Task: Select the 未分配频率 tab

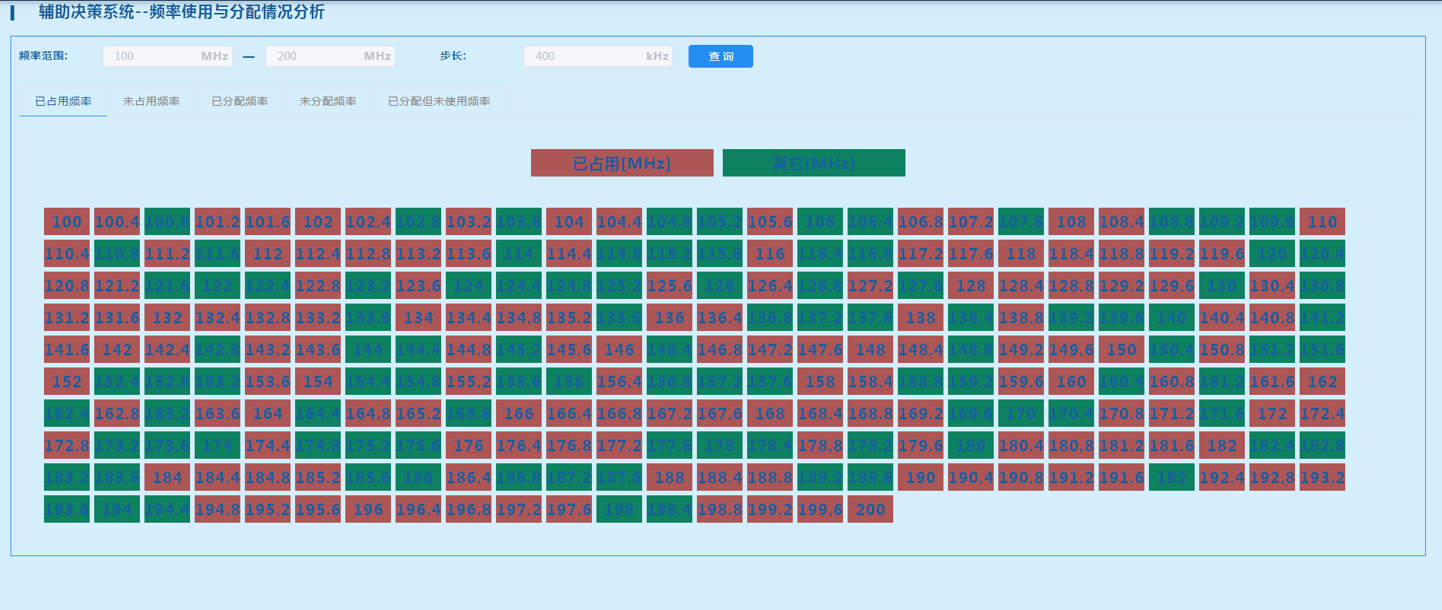Action: [327, 102]
